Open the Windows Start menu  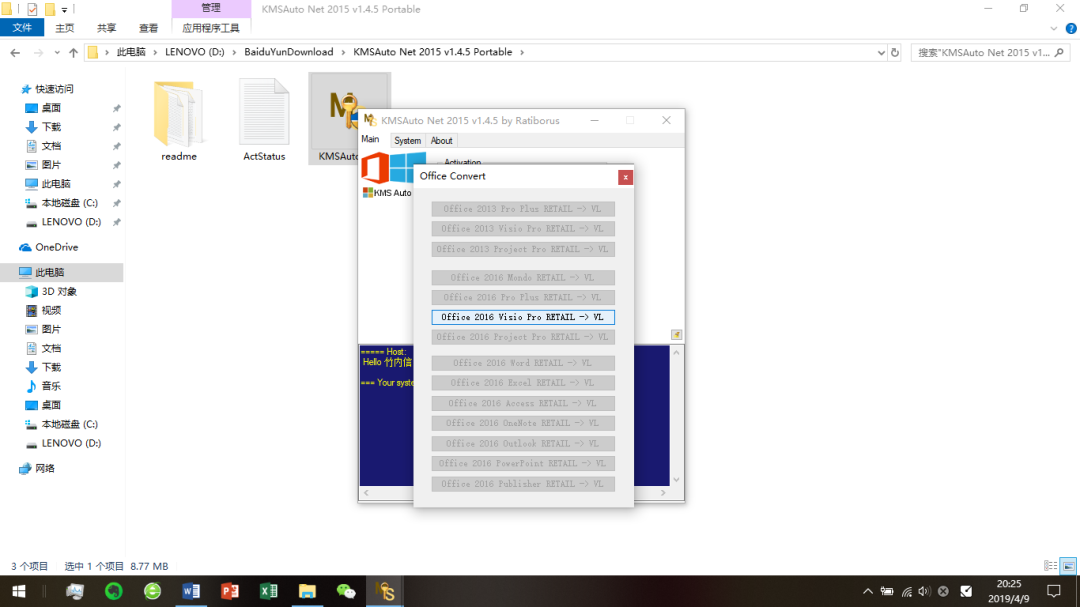(19, 591)
